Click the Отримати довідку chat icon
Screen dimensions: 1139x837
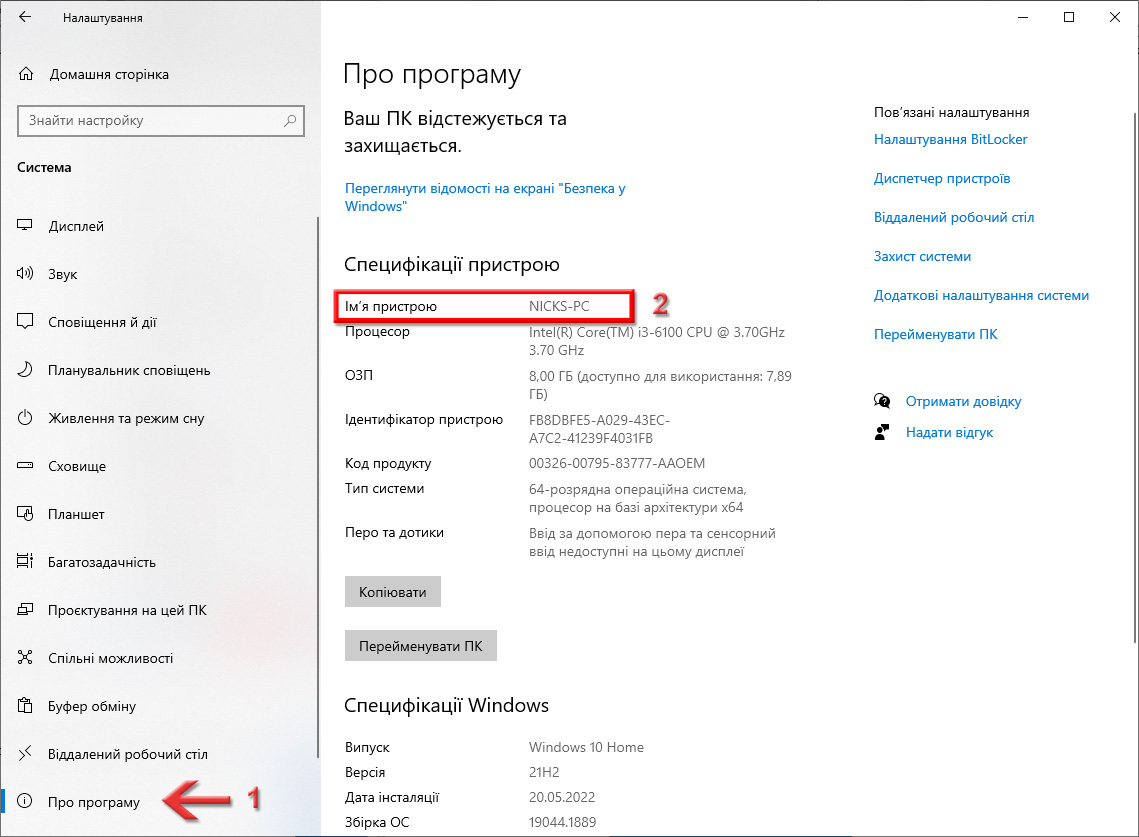[x=882, y=401]
